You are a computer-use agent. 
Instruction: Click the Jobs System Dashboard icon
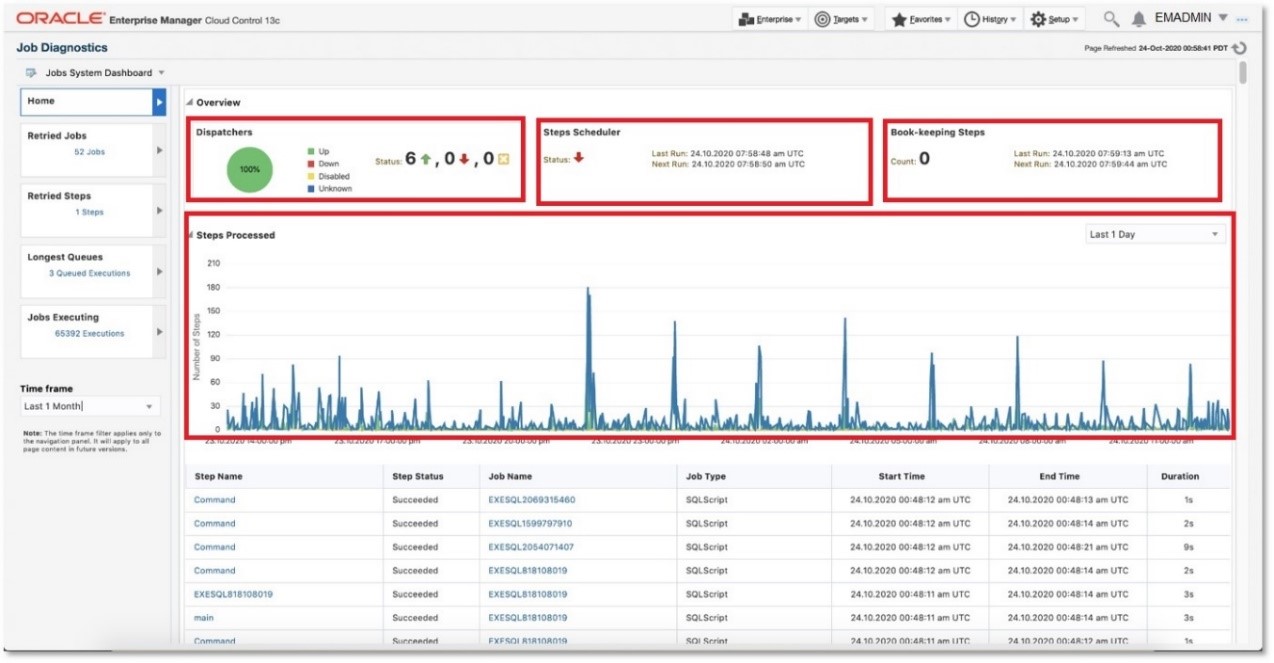(31, 73)
